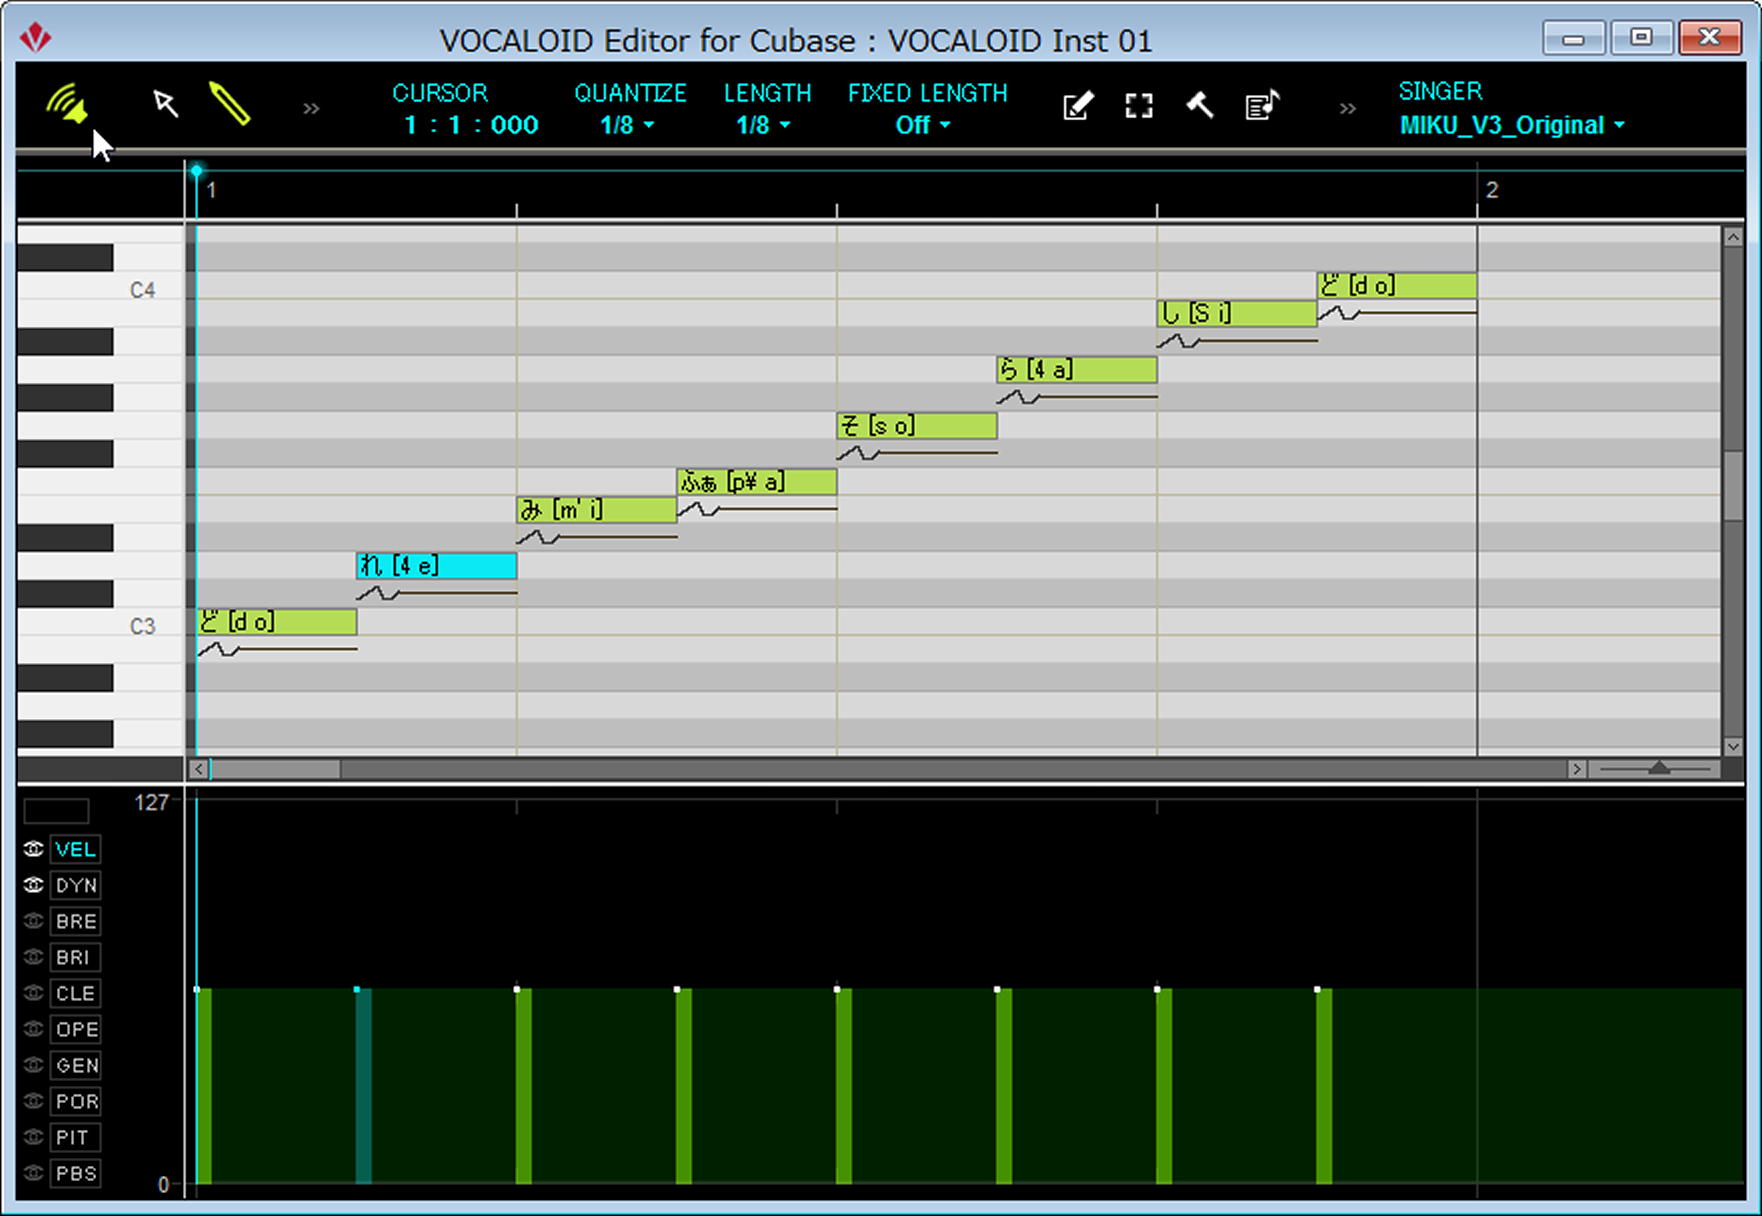Select the CLE parameter tab
1762x1216 pixels.
pos(76,993)
